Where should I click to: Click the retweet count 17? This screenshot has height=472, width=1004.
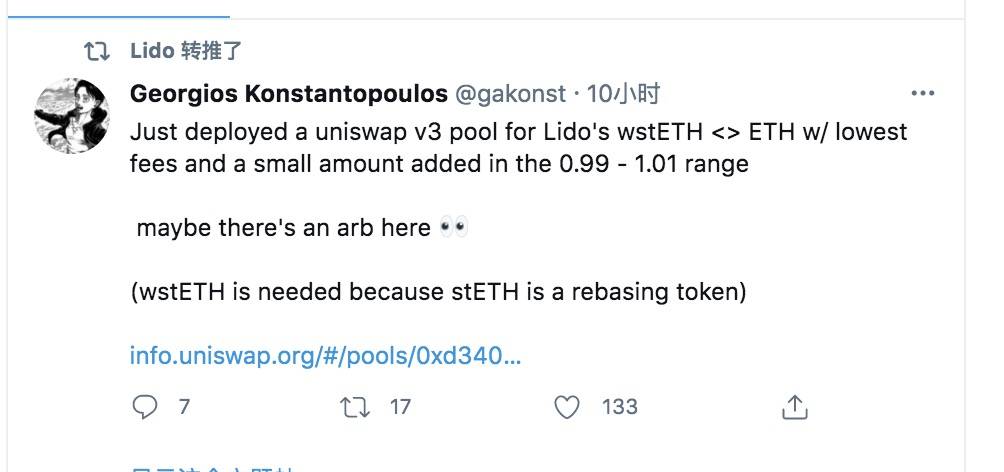coord(400,407)
